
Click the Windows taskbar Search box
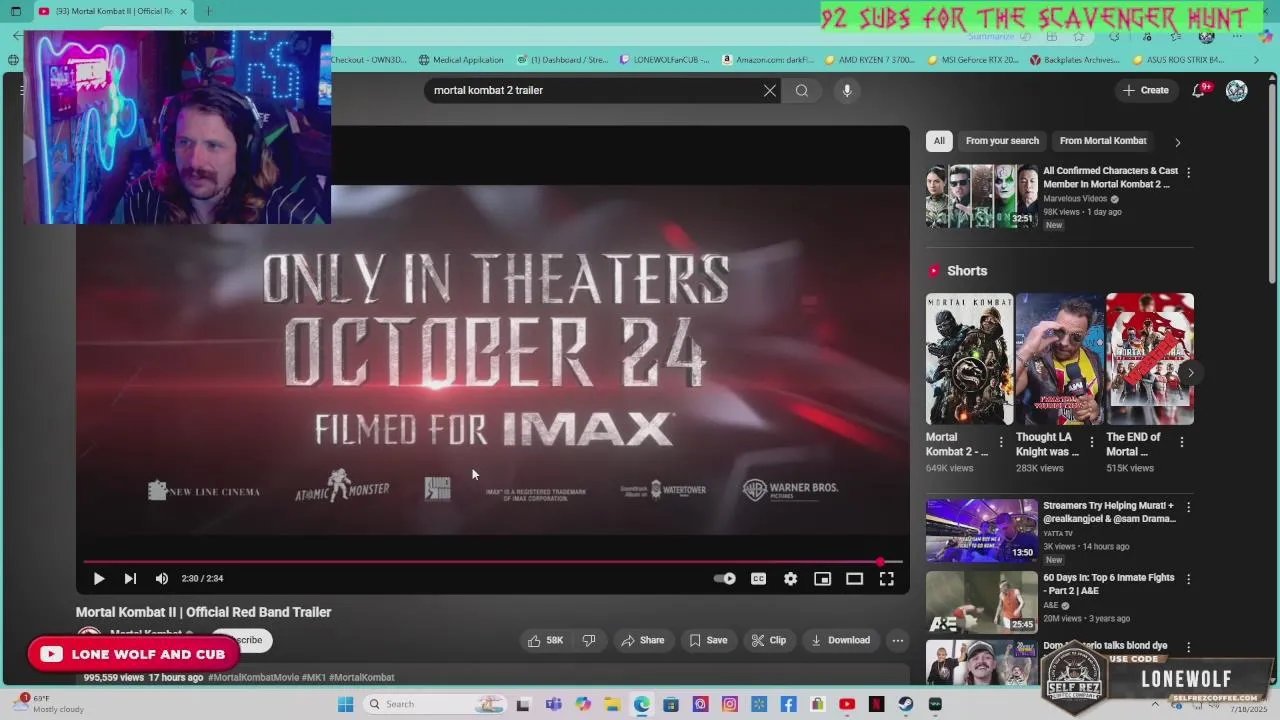(x=435, y=704)
